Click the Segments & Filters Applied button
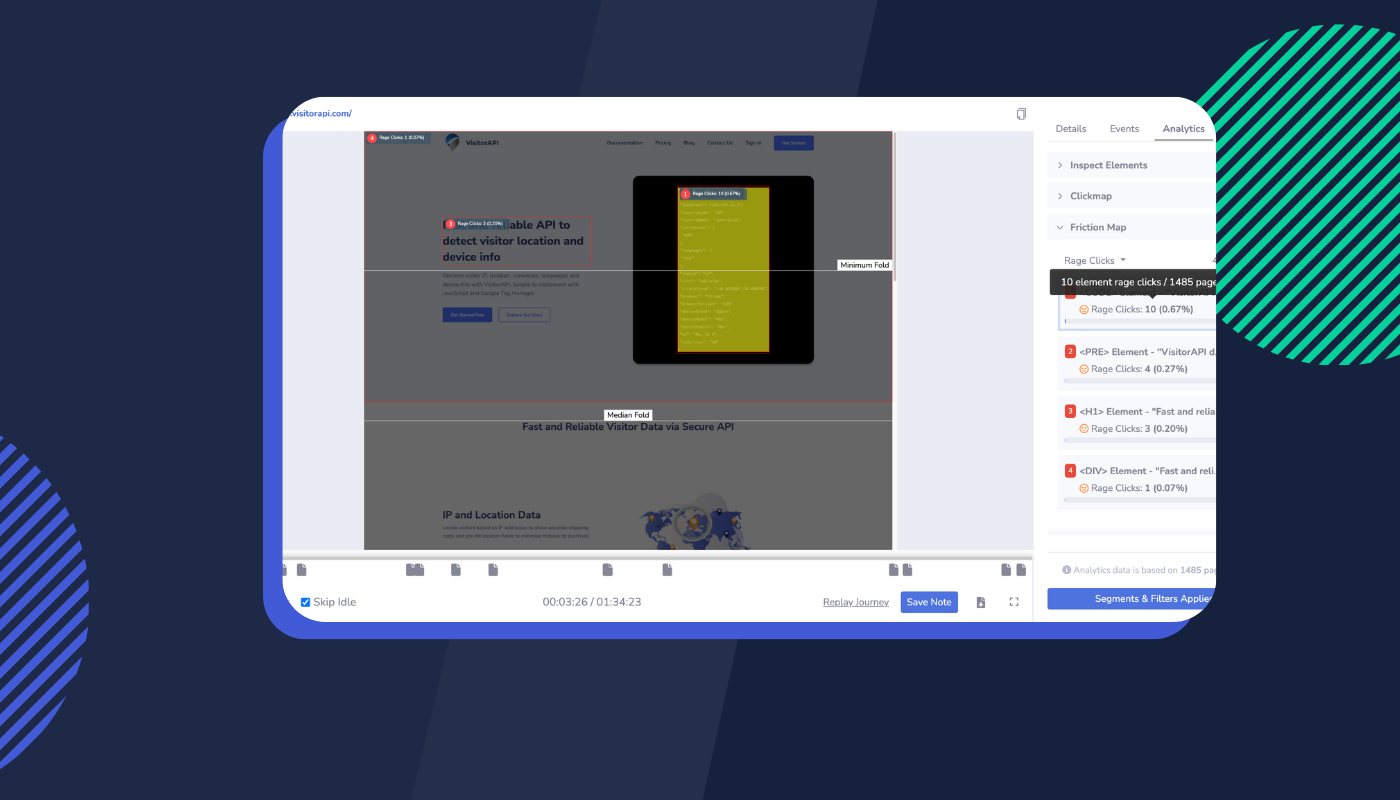1400x800 pixels. pyautogui.click(x=1132, y=599)
